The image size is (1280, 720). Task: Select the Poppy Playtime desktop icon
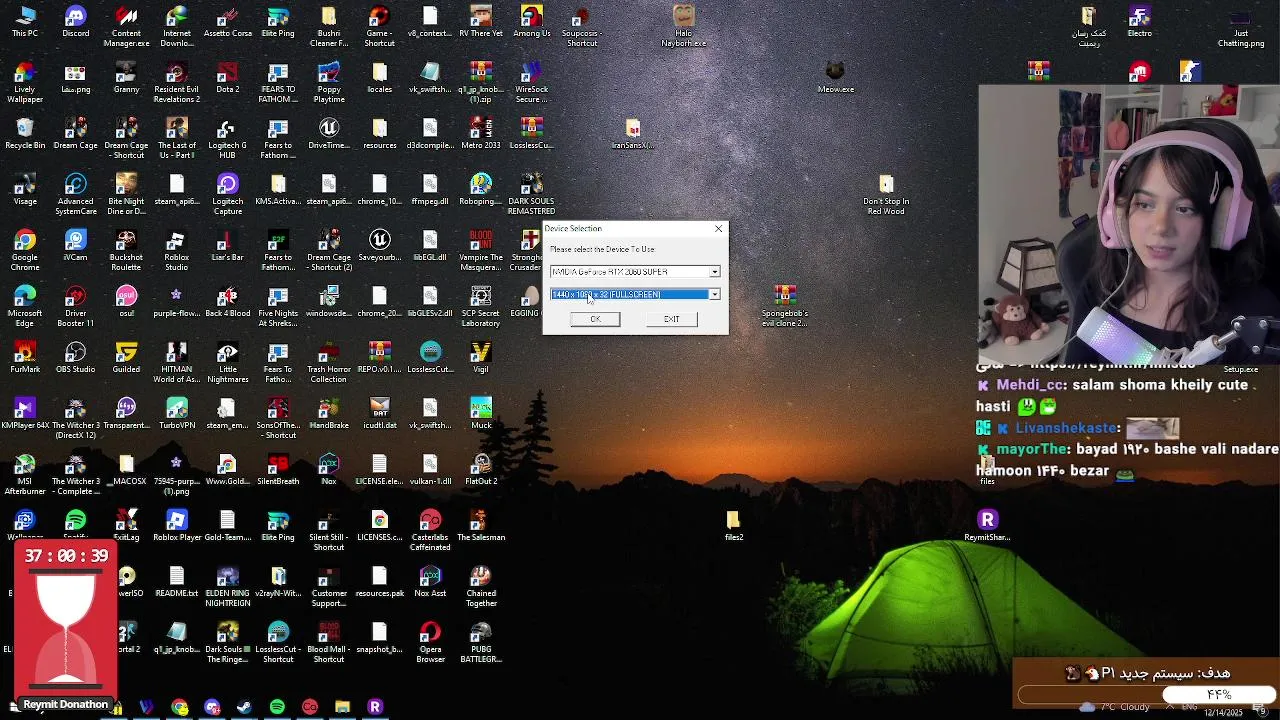pos(329,82)
